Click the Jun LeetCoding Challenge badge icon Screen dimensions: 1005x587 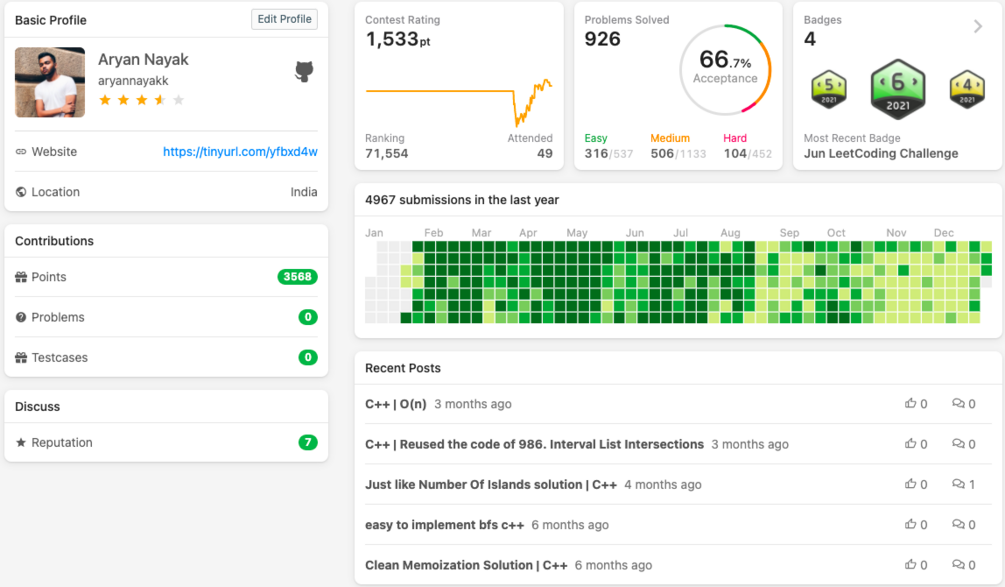pyautogui.click(x=897, y=89)
